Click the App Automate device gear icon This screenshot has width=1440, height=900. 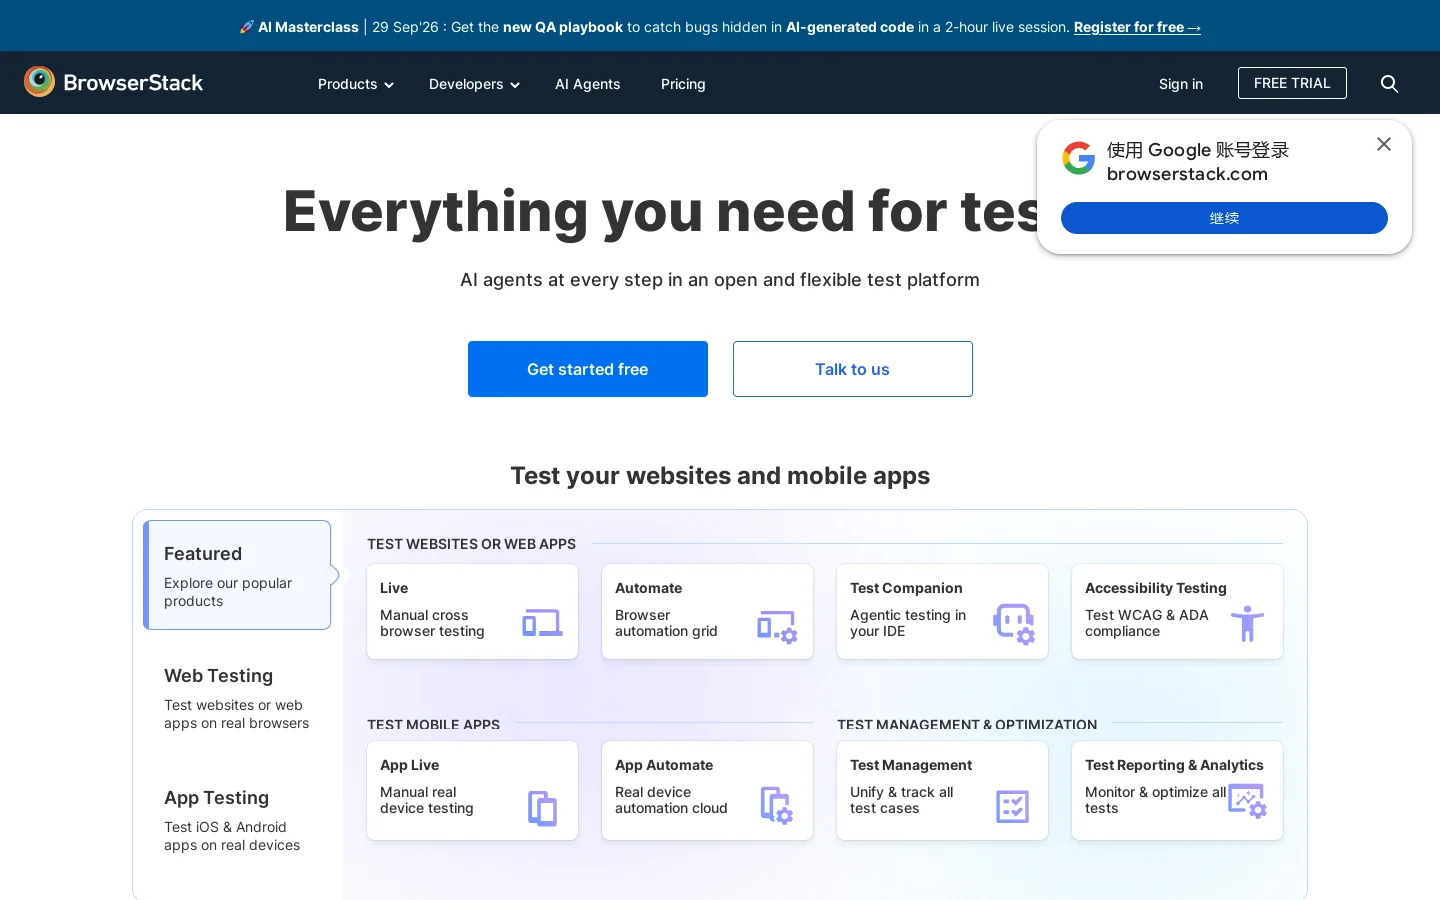click(777, 805)
